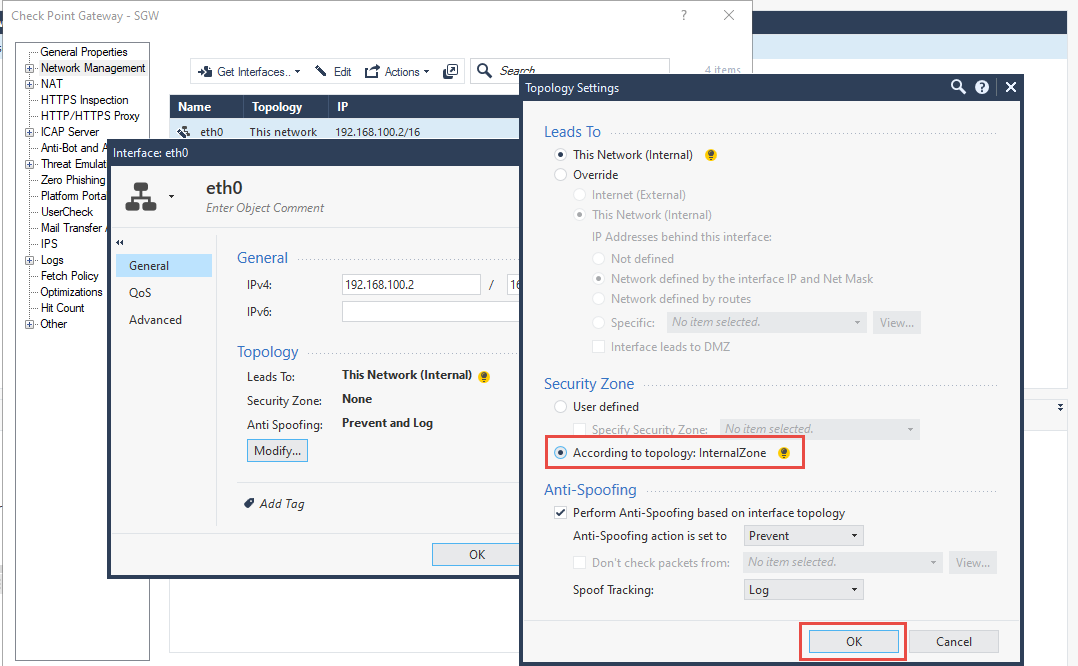Click the IPv6 address field

point(430,311)
